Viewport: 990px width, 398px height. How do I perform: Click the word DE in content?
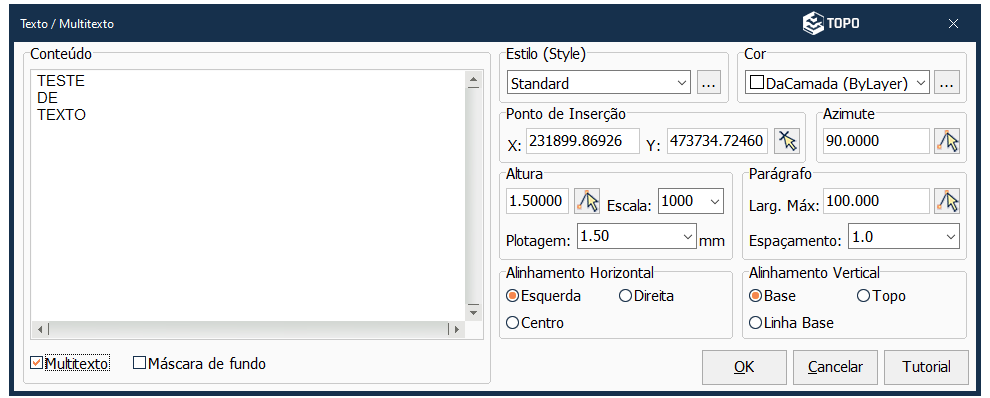pyautogui.click(x=47, y=98)
